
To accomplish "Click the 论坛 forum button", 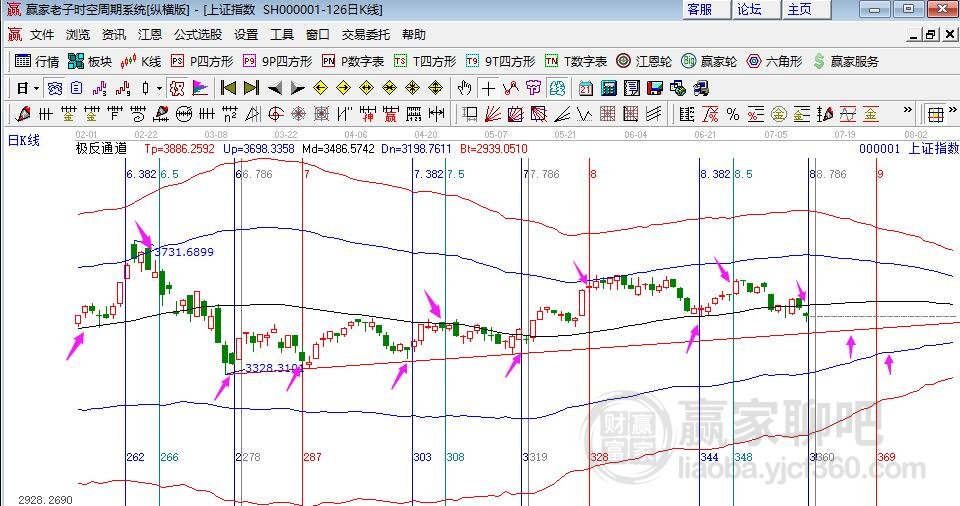I will tap(756, 9).
